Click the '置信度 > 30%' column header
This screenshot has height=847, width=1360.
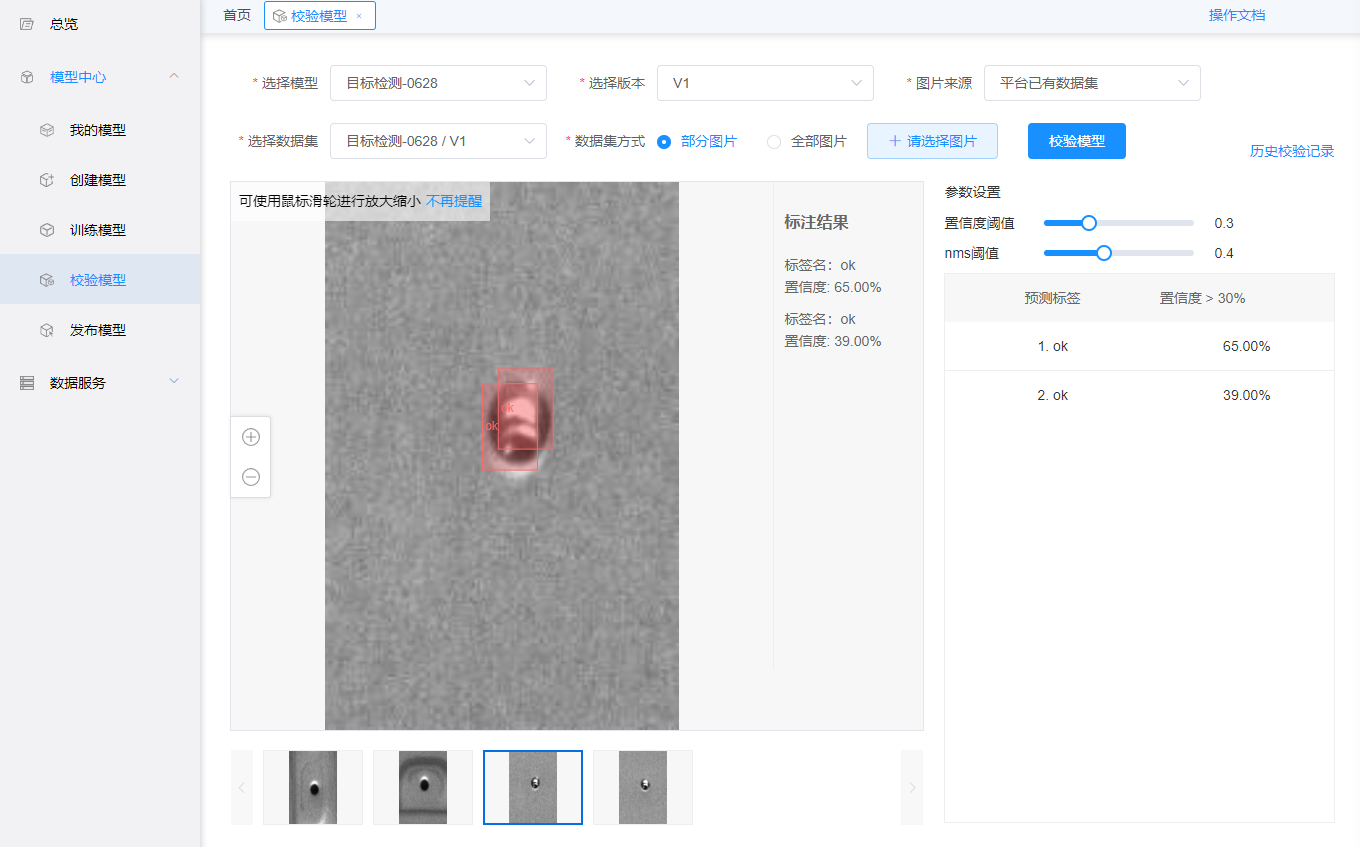(x=1202, y=298)
